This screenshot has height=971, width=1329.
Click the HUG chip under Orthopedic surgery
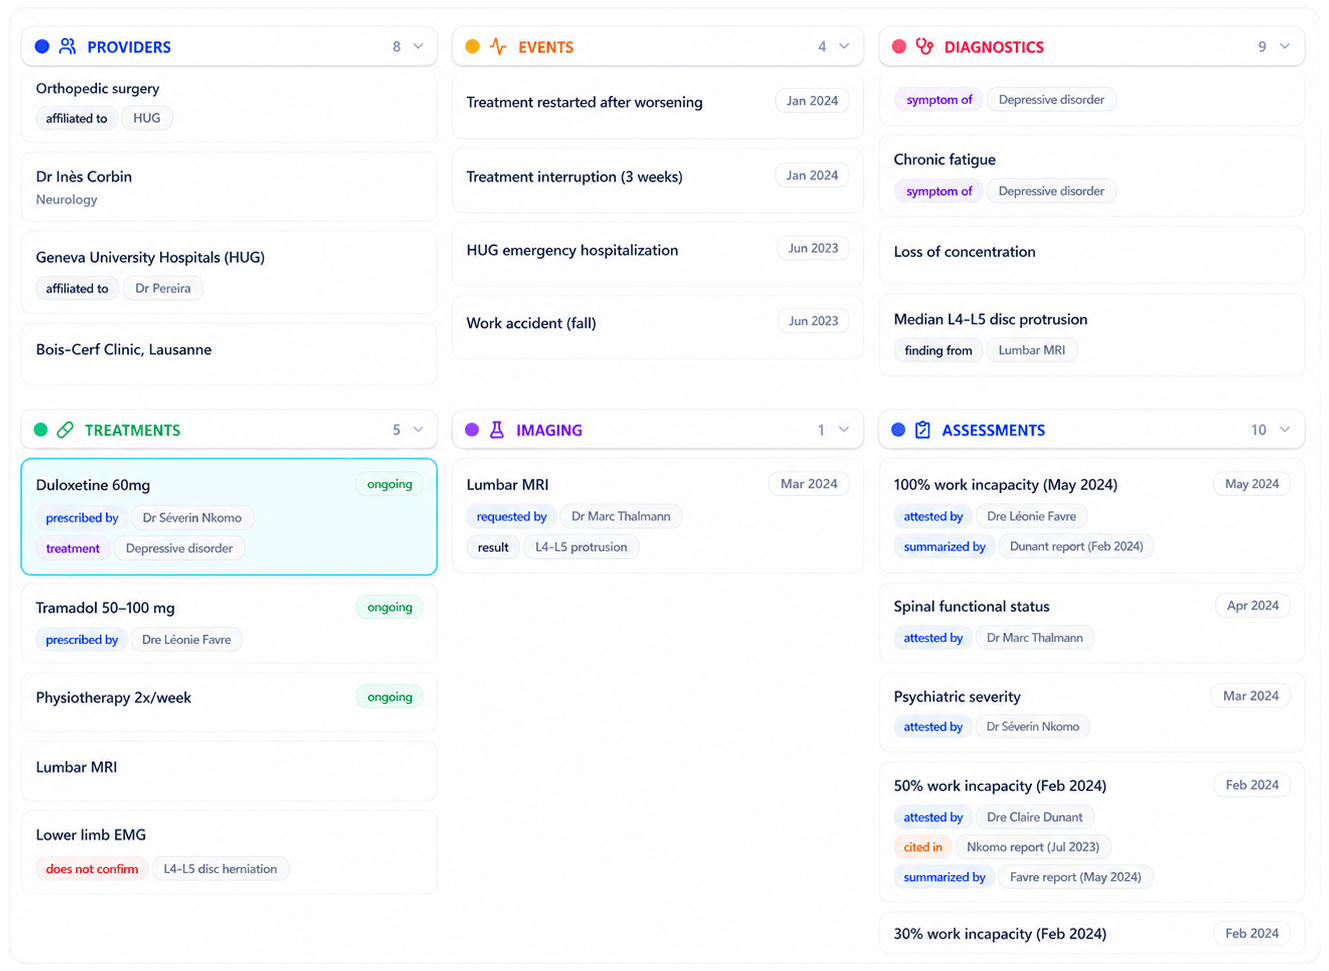tap(147, 118)
